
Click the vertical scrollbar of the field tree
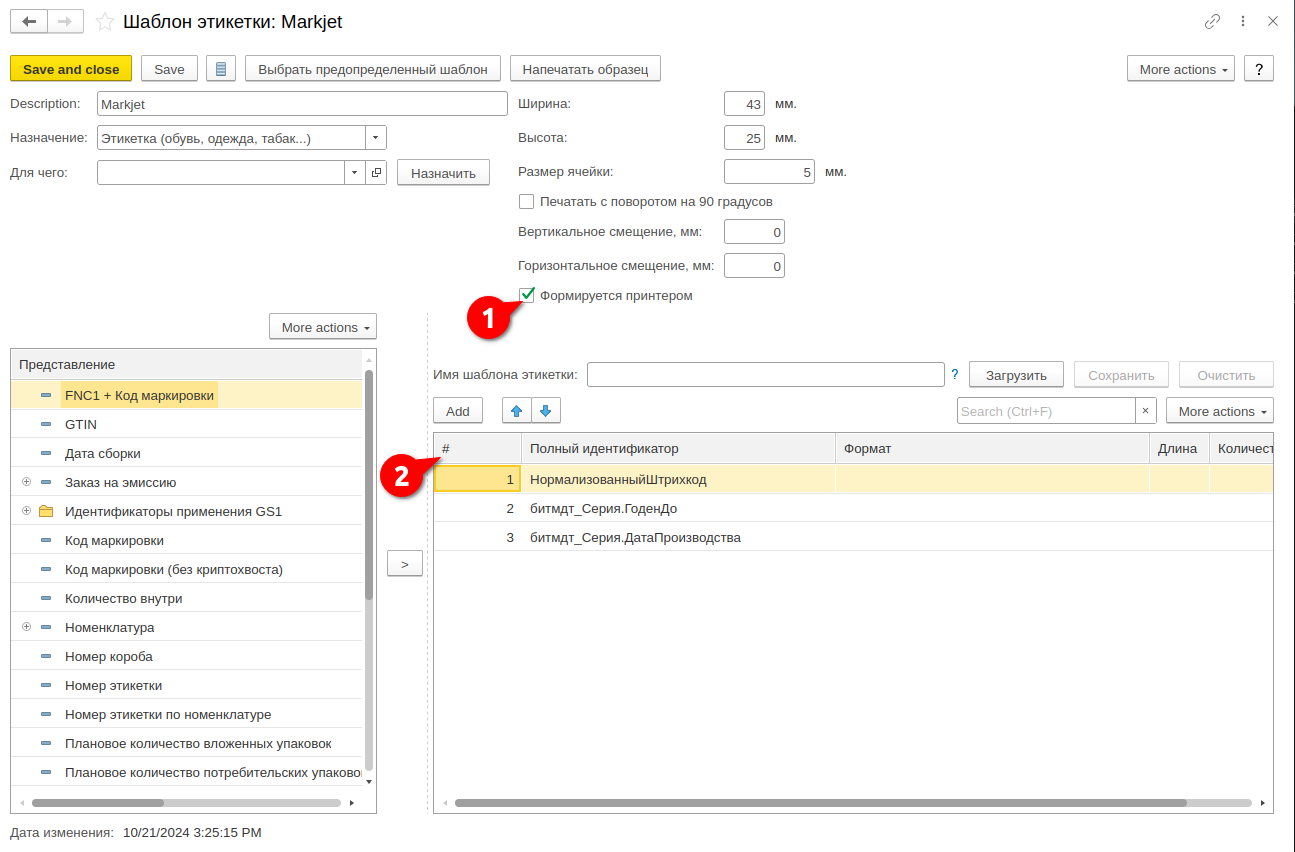[369, 485]
